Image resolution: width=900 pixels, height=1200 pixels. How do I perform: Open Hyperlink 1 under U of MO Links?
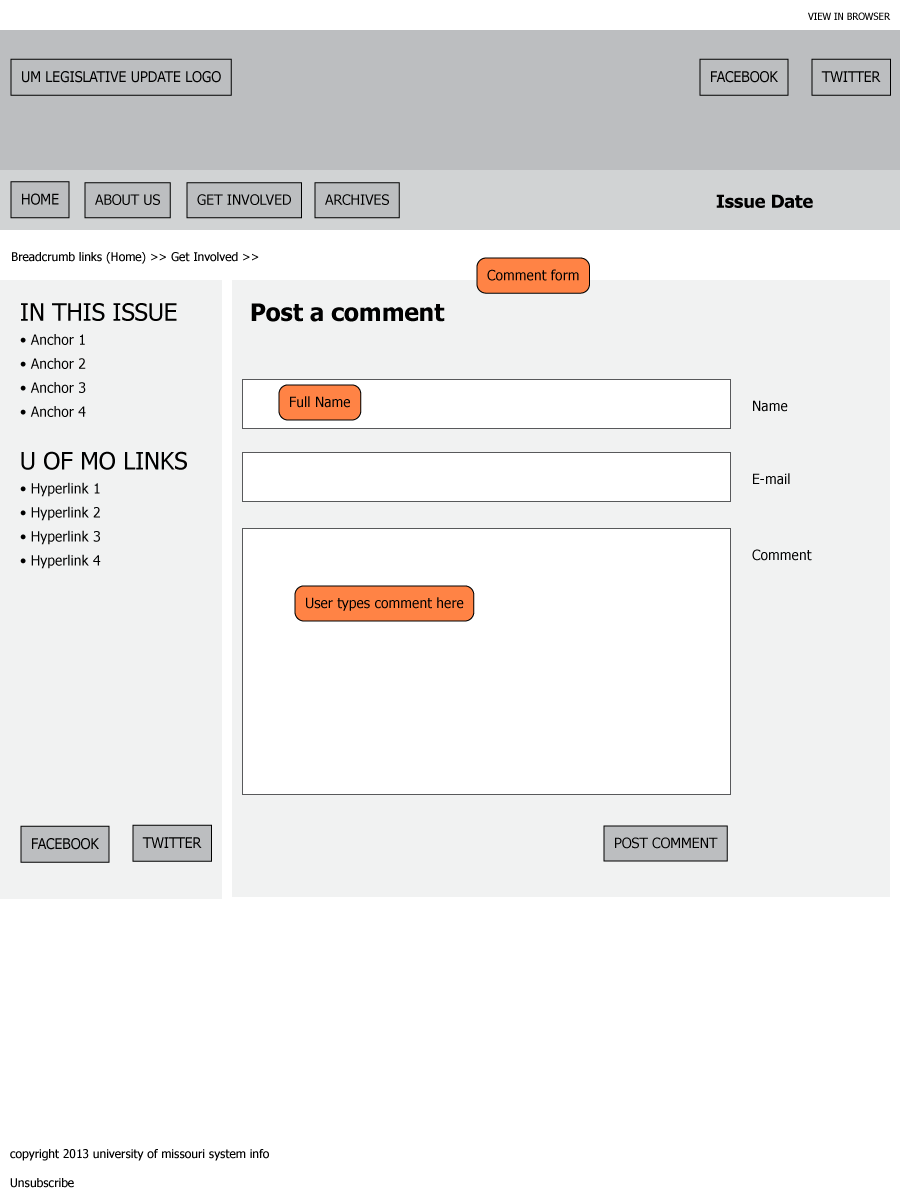tap(65, 489)
